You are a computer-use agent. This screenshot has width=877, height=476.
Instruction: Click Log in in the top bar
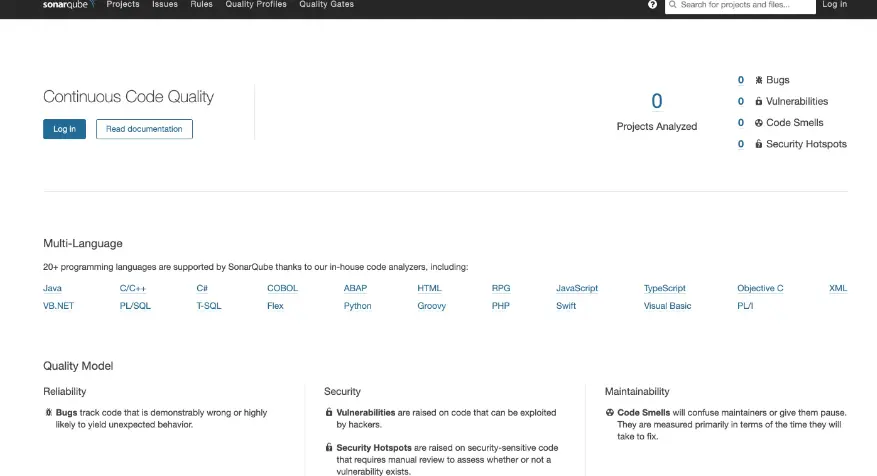click(x=834, y=4)
